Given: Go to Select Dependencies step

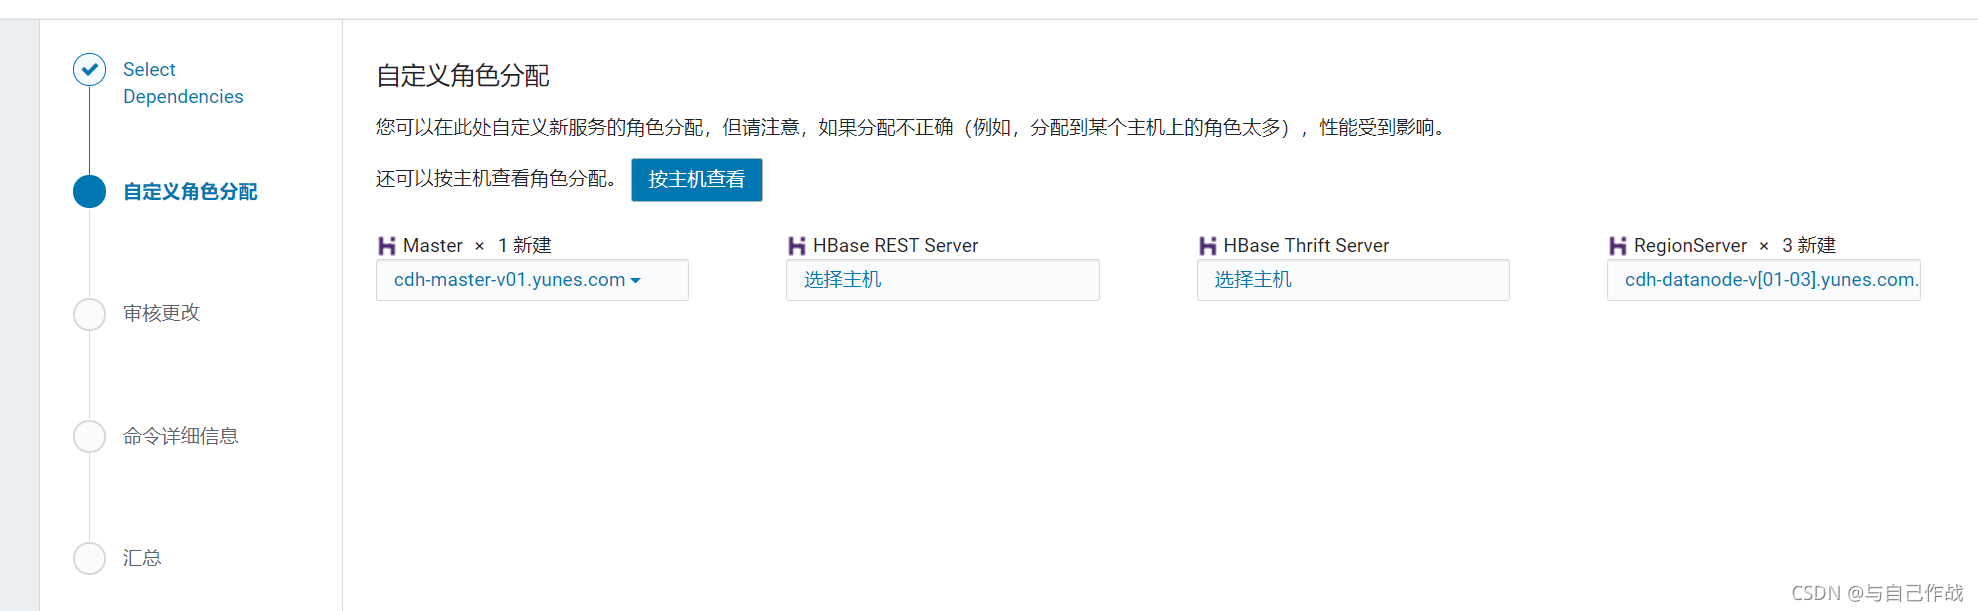Looking at the screenshot, I should click(x=183, y=83).
